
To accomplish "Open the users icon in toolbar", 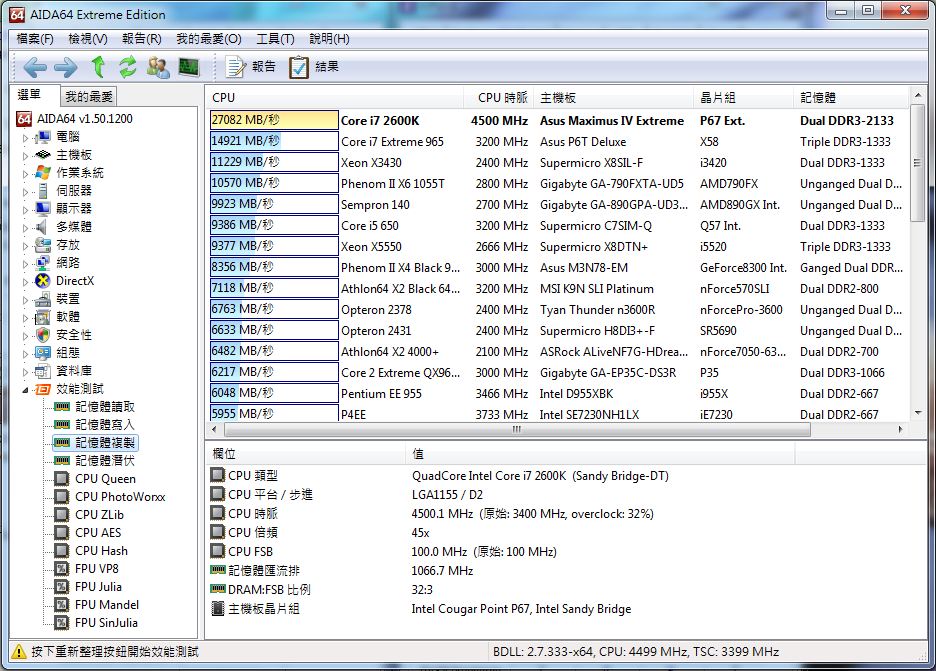I will click(158, 67).
